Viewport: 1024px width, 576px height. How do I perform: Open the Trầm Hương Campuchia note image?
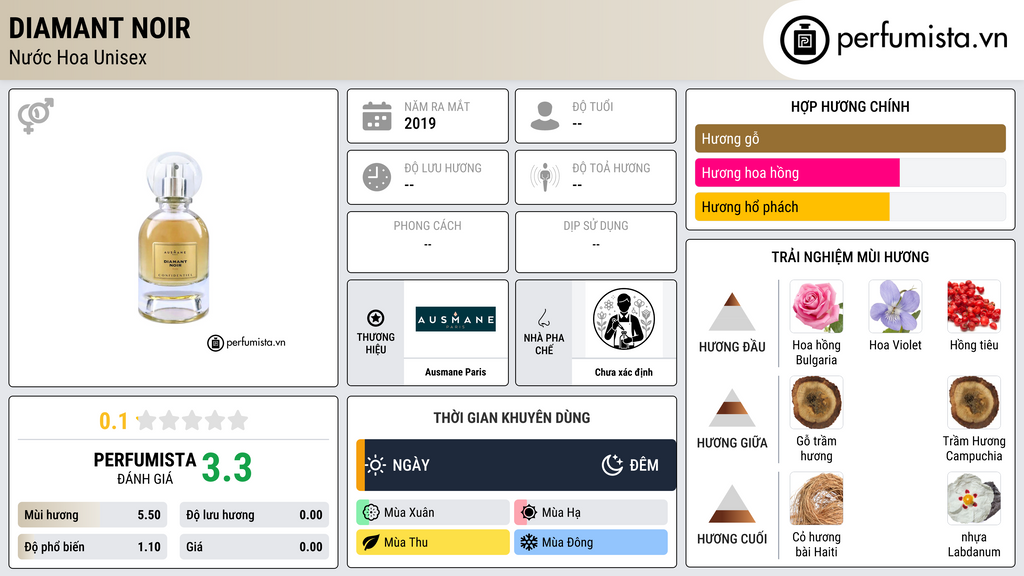click(x=974, y=403)
